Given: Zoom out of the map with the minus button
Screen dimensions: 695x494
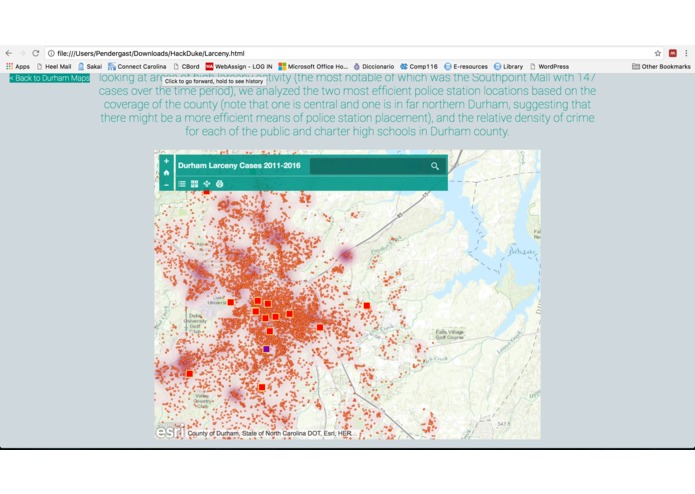Looking at the screenshot, I should point(166,185).
